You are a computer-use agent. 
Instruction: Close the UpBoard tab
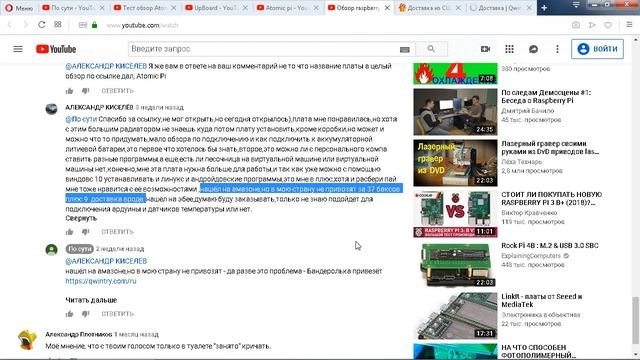(244, 8)
